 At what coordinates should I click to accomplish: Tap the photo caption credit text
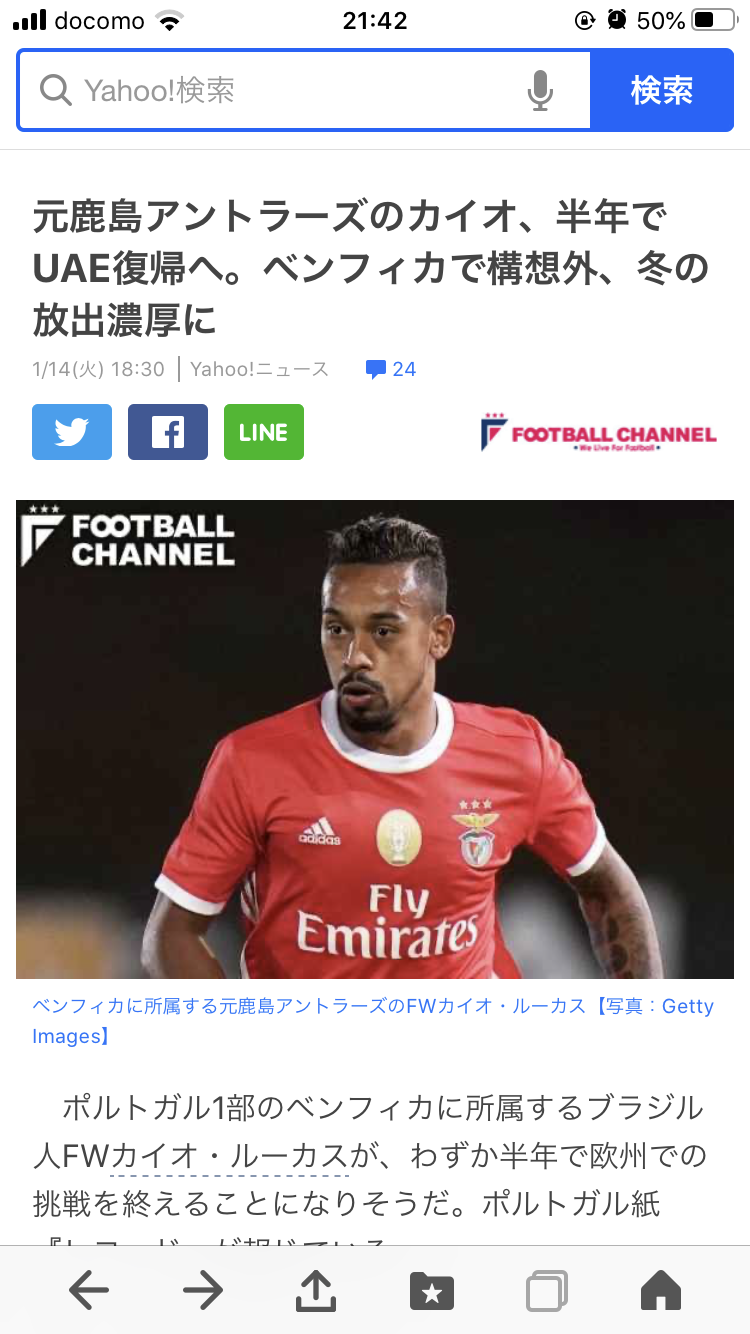(373, 1021)
